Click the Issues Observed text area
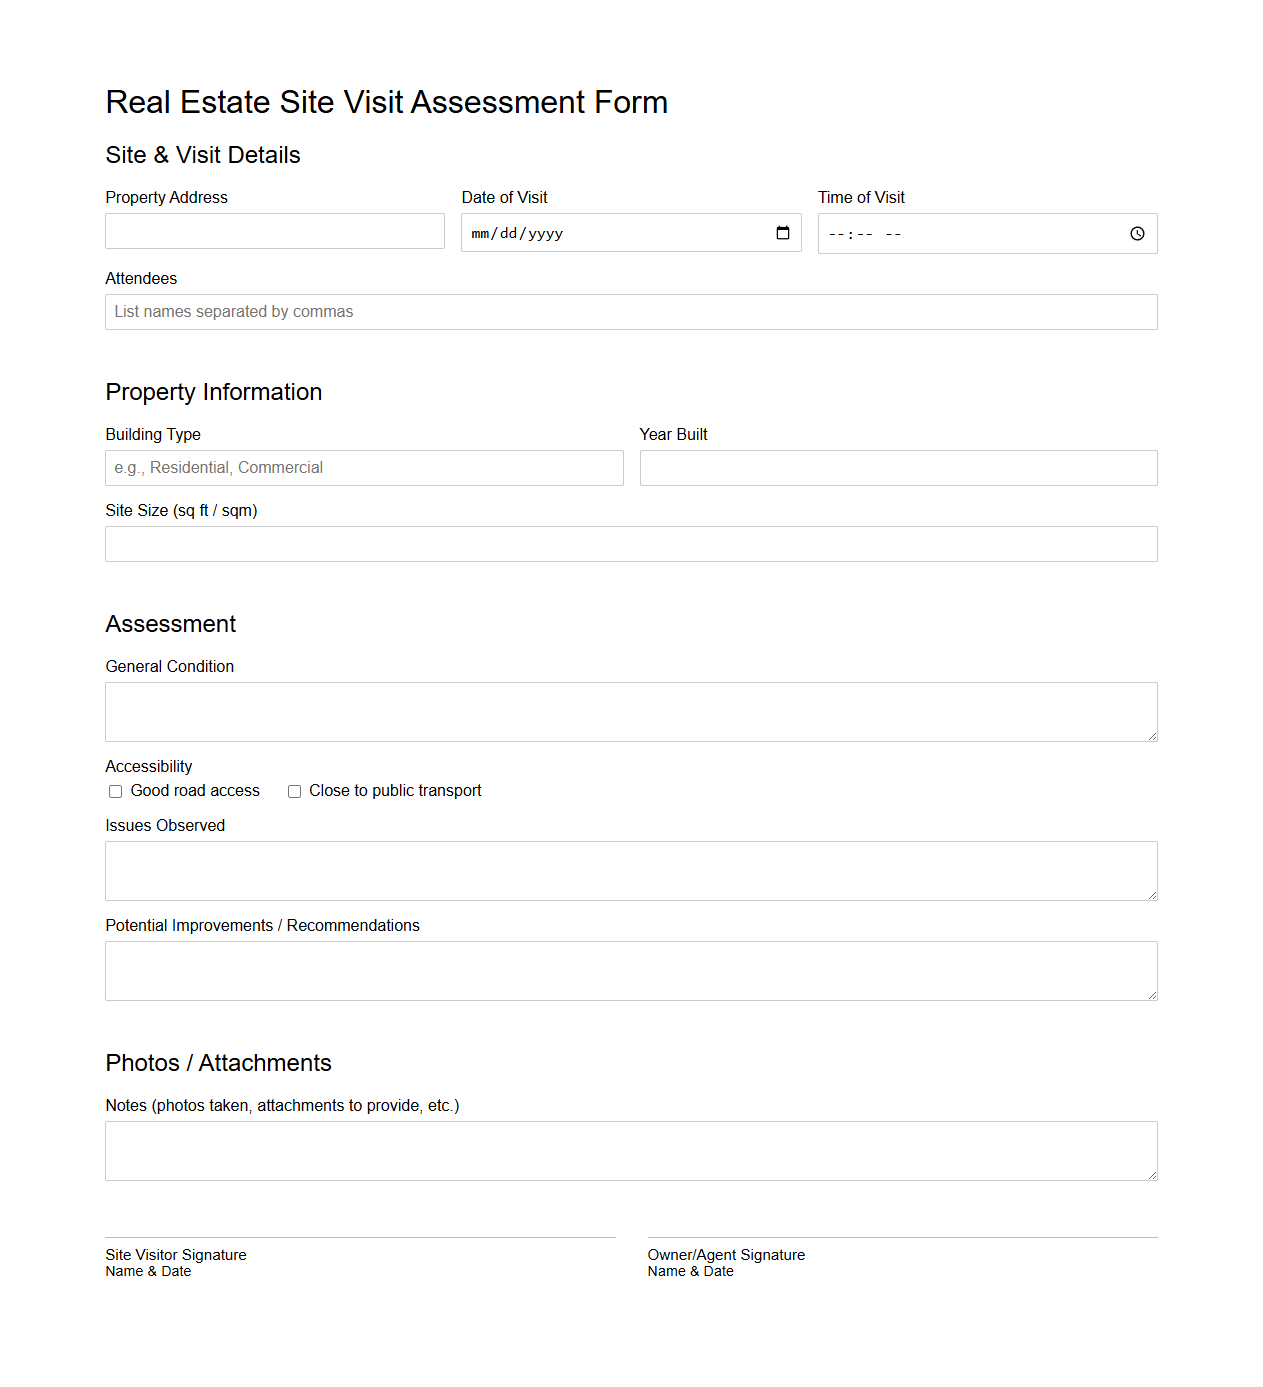1263x1387 pixels. click(631, 870)
